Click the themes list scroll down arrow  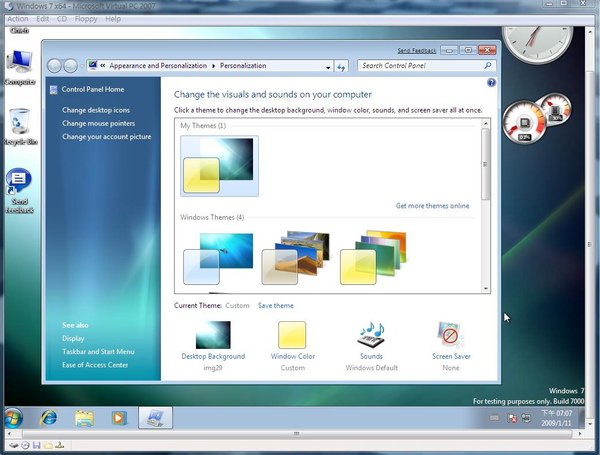486,289
